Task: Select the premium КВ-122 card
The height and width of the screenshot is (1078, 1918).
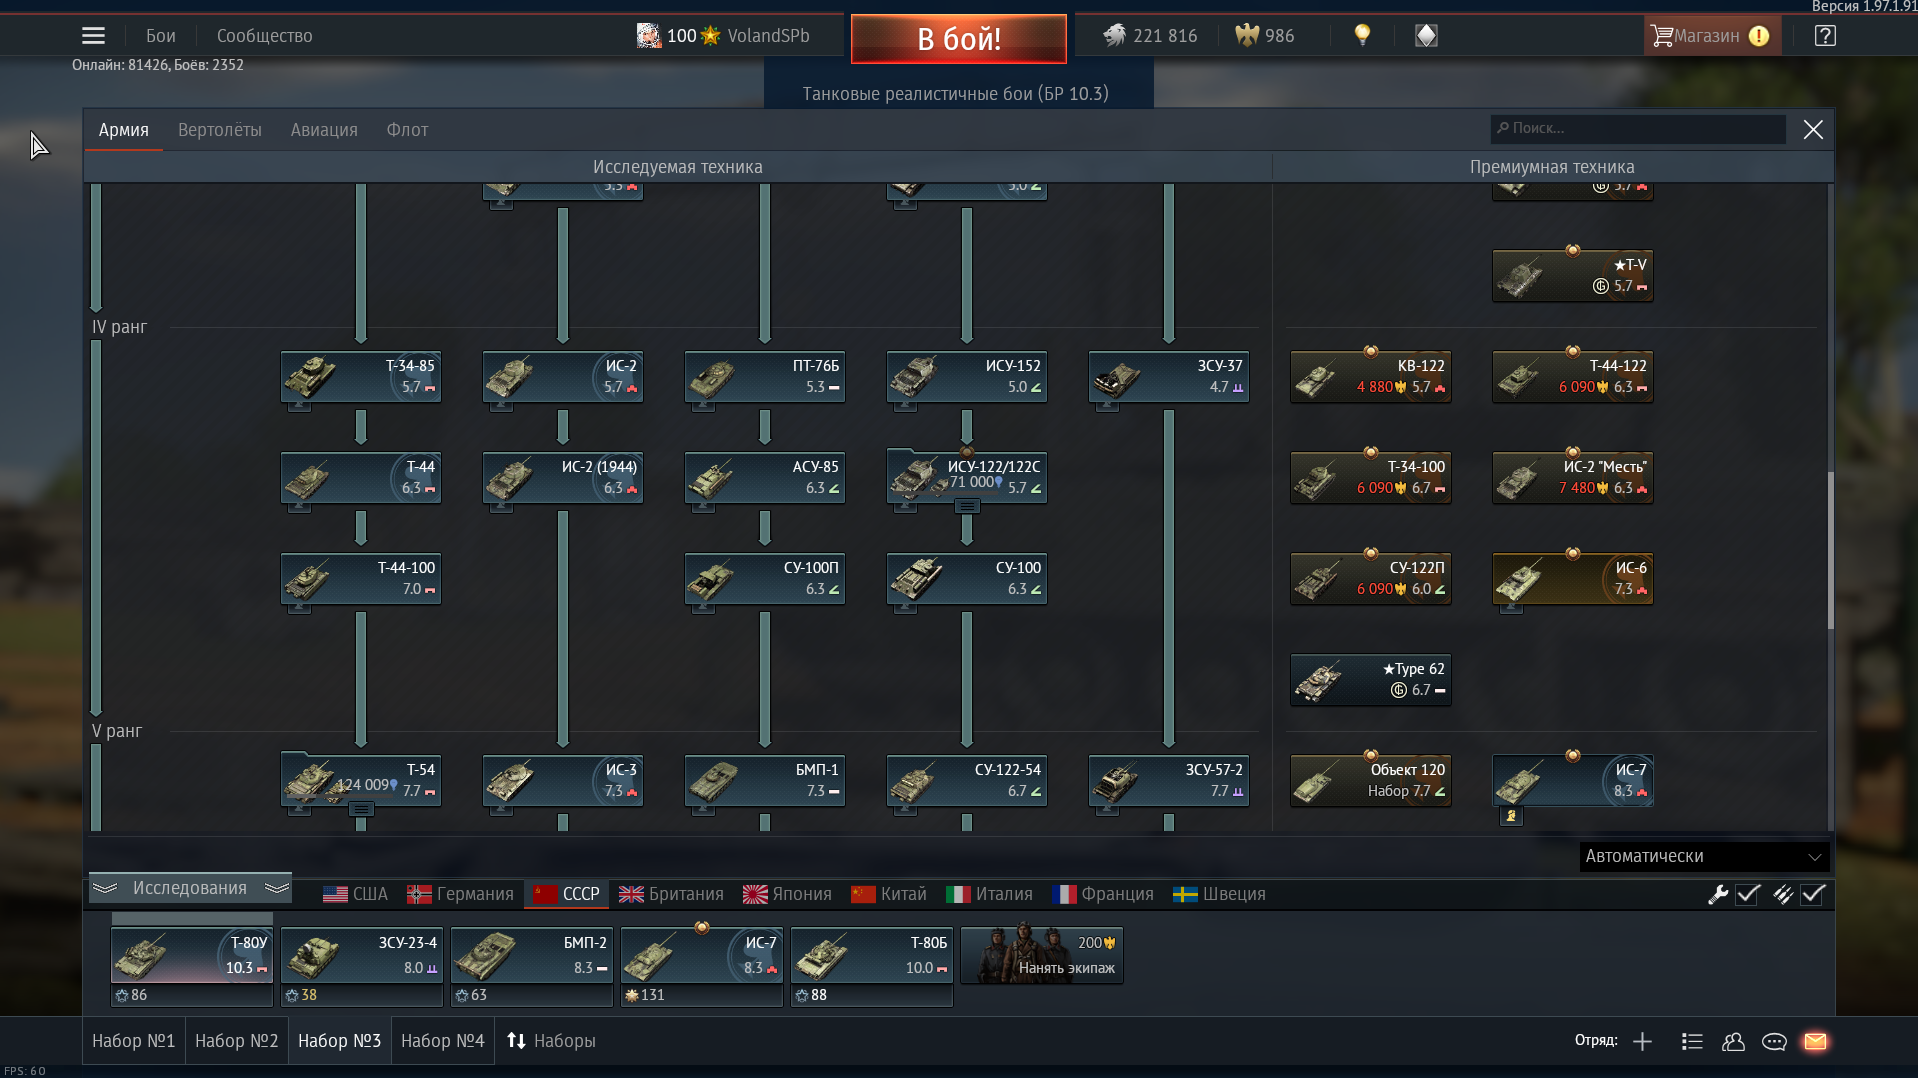Action: click(1371, 377)
